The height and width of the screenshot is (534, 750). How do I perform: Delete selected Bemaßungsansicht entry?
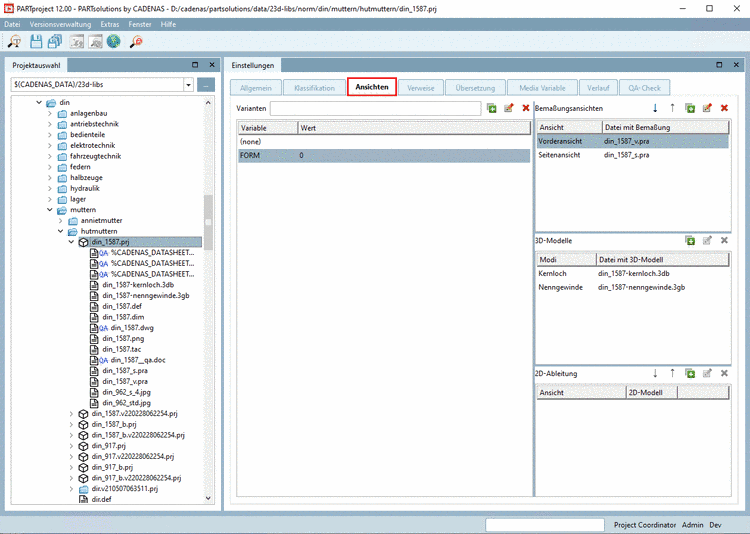724,108
